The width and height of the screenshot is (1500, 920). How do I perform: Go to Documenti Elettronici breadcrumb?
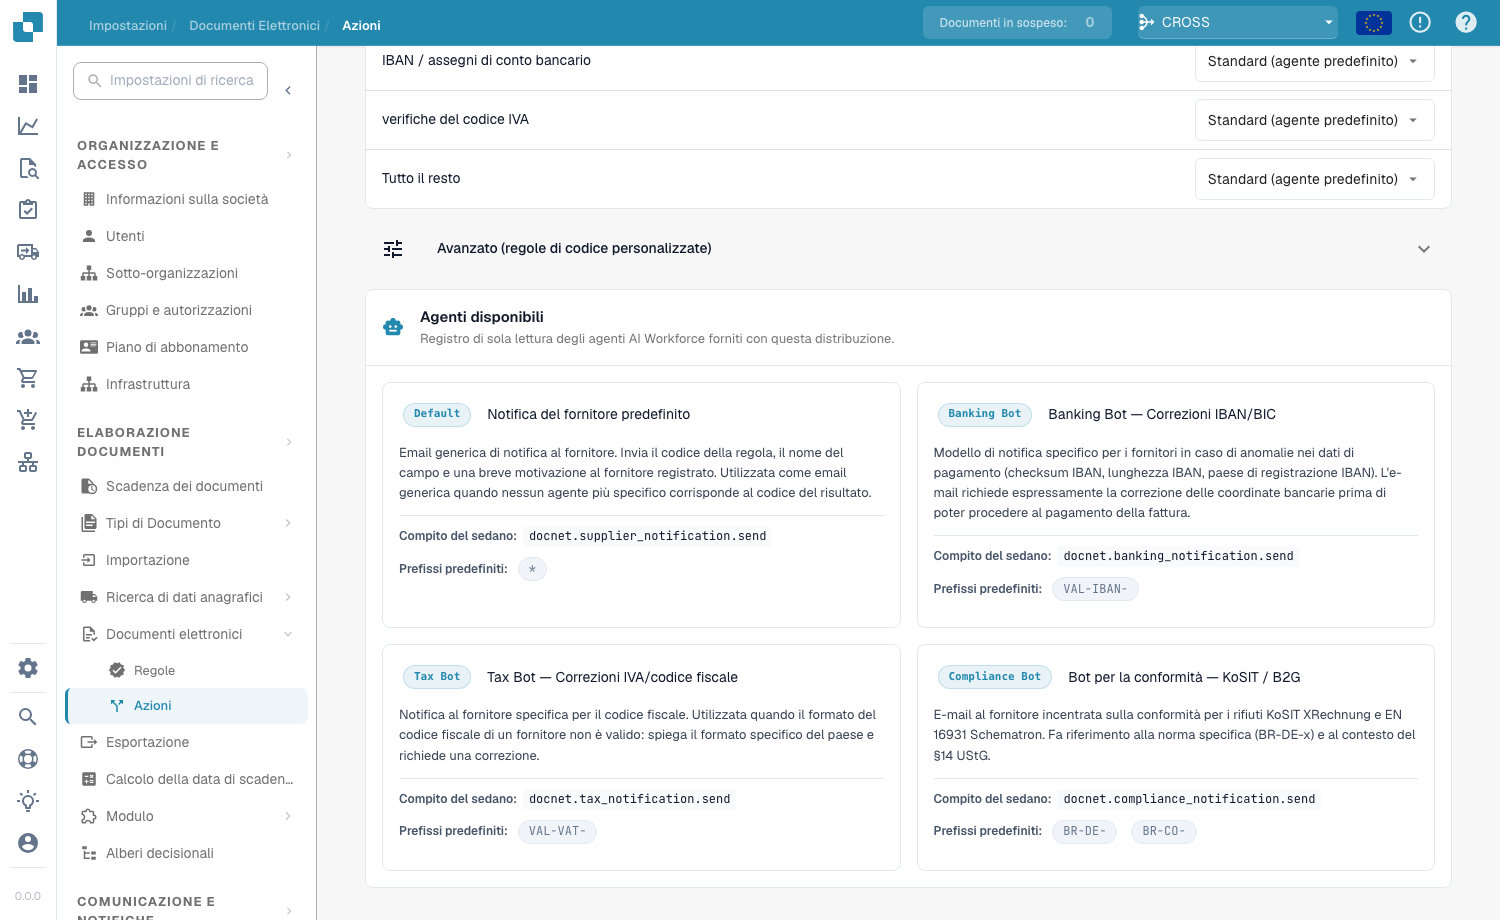(254, 25)
